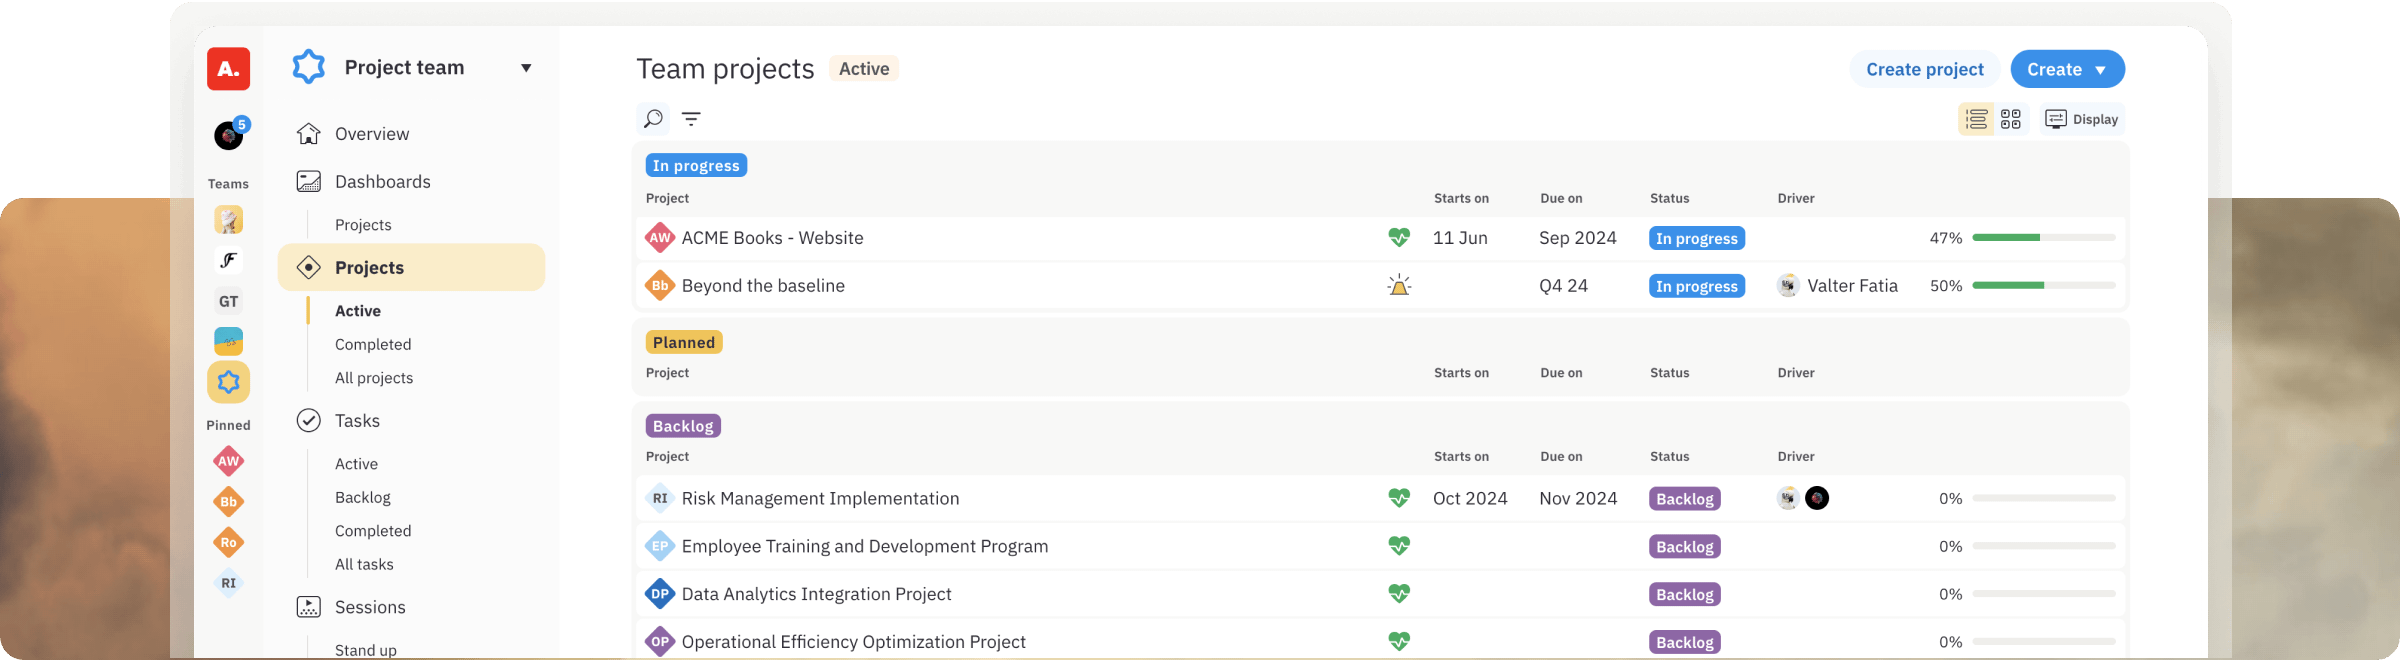Click warning alarm icon for Beyond the baseline
The height and width of the screenshot is (660, 2400).
(1399, 285)
